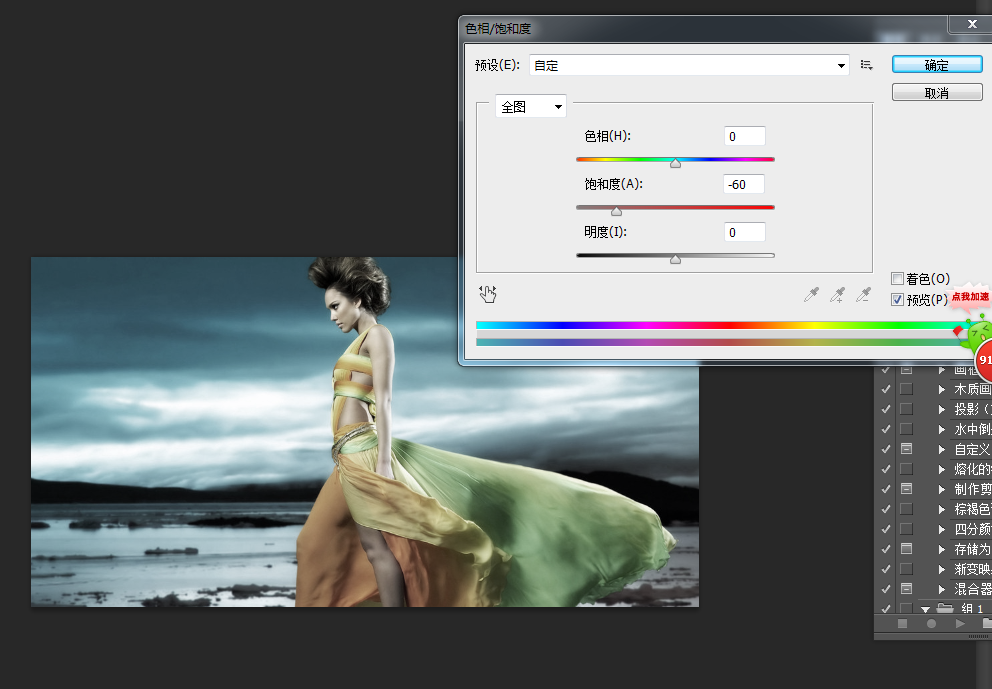Toggle dialog icon for 混合器 action

tap(906, 588)
